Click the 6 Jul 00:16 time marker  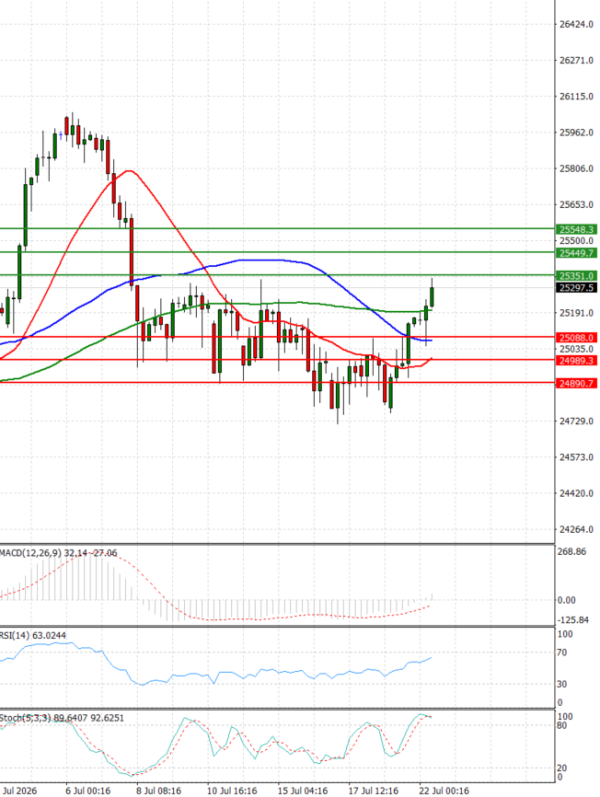coord(88,791)
